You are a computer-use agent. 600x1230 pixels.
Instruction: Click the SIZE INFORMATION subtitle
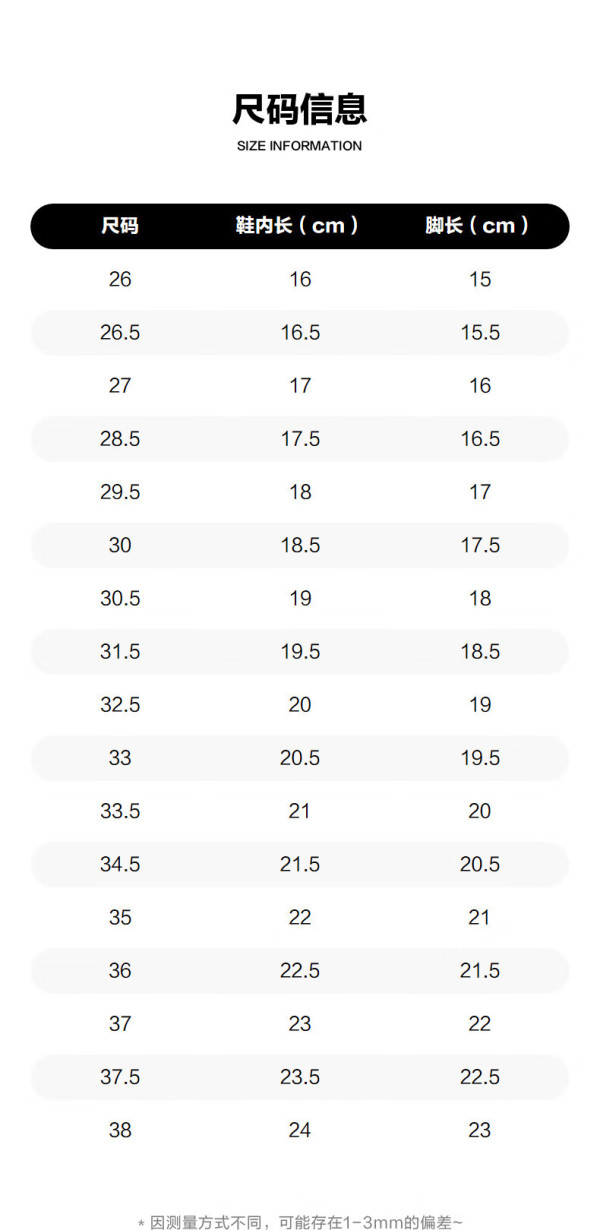tap(299, 146)
